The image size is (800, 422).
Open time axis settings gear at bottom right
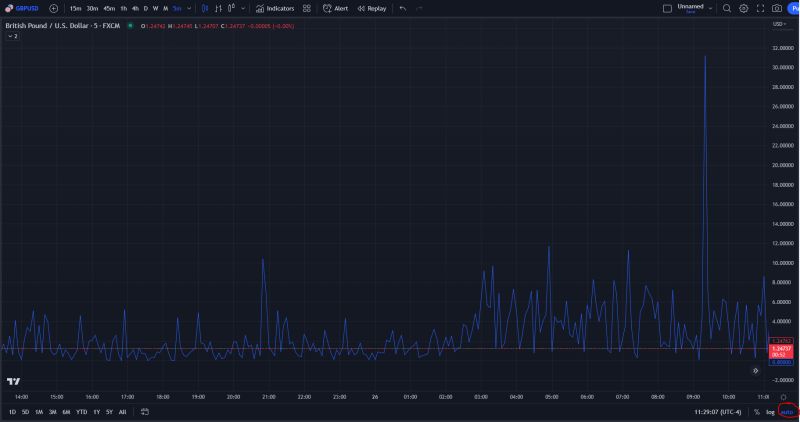(x=784, y=397)
